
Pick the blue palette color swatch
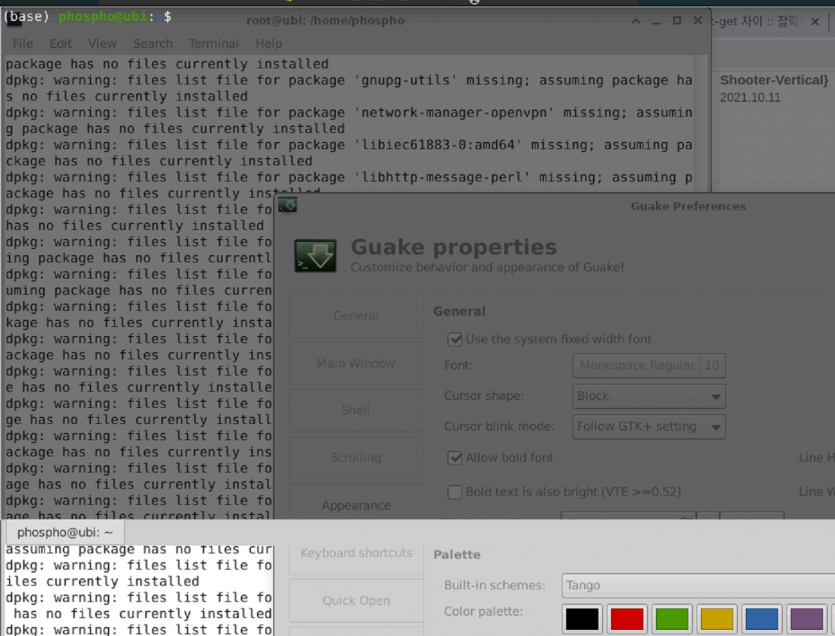pyautogui.click(x=762, y=619)
